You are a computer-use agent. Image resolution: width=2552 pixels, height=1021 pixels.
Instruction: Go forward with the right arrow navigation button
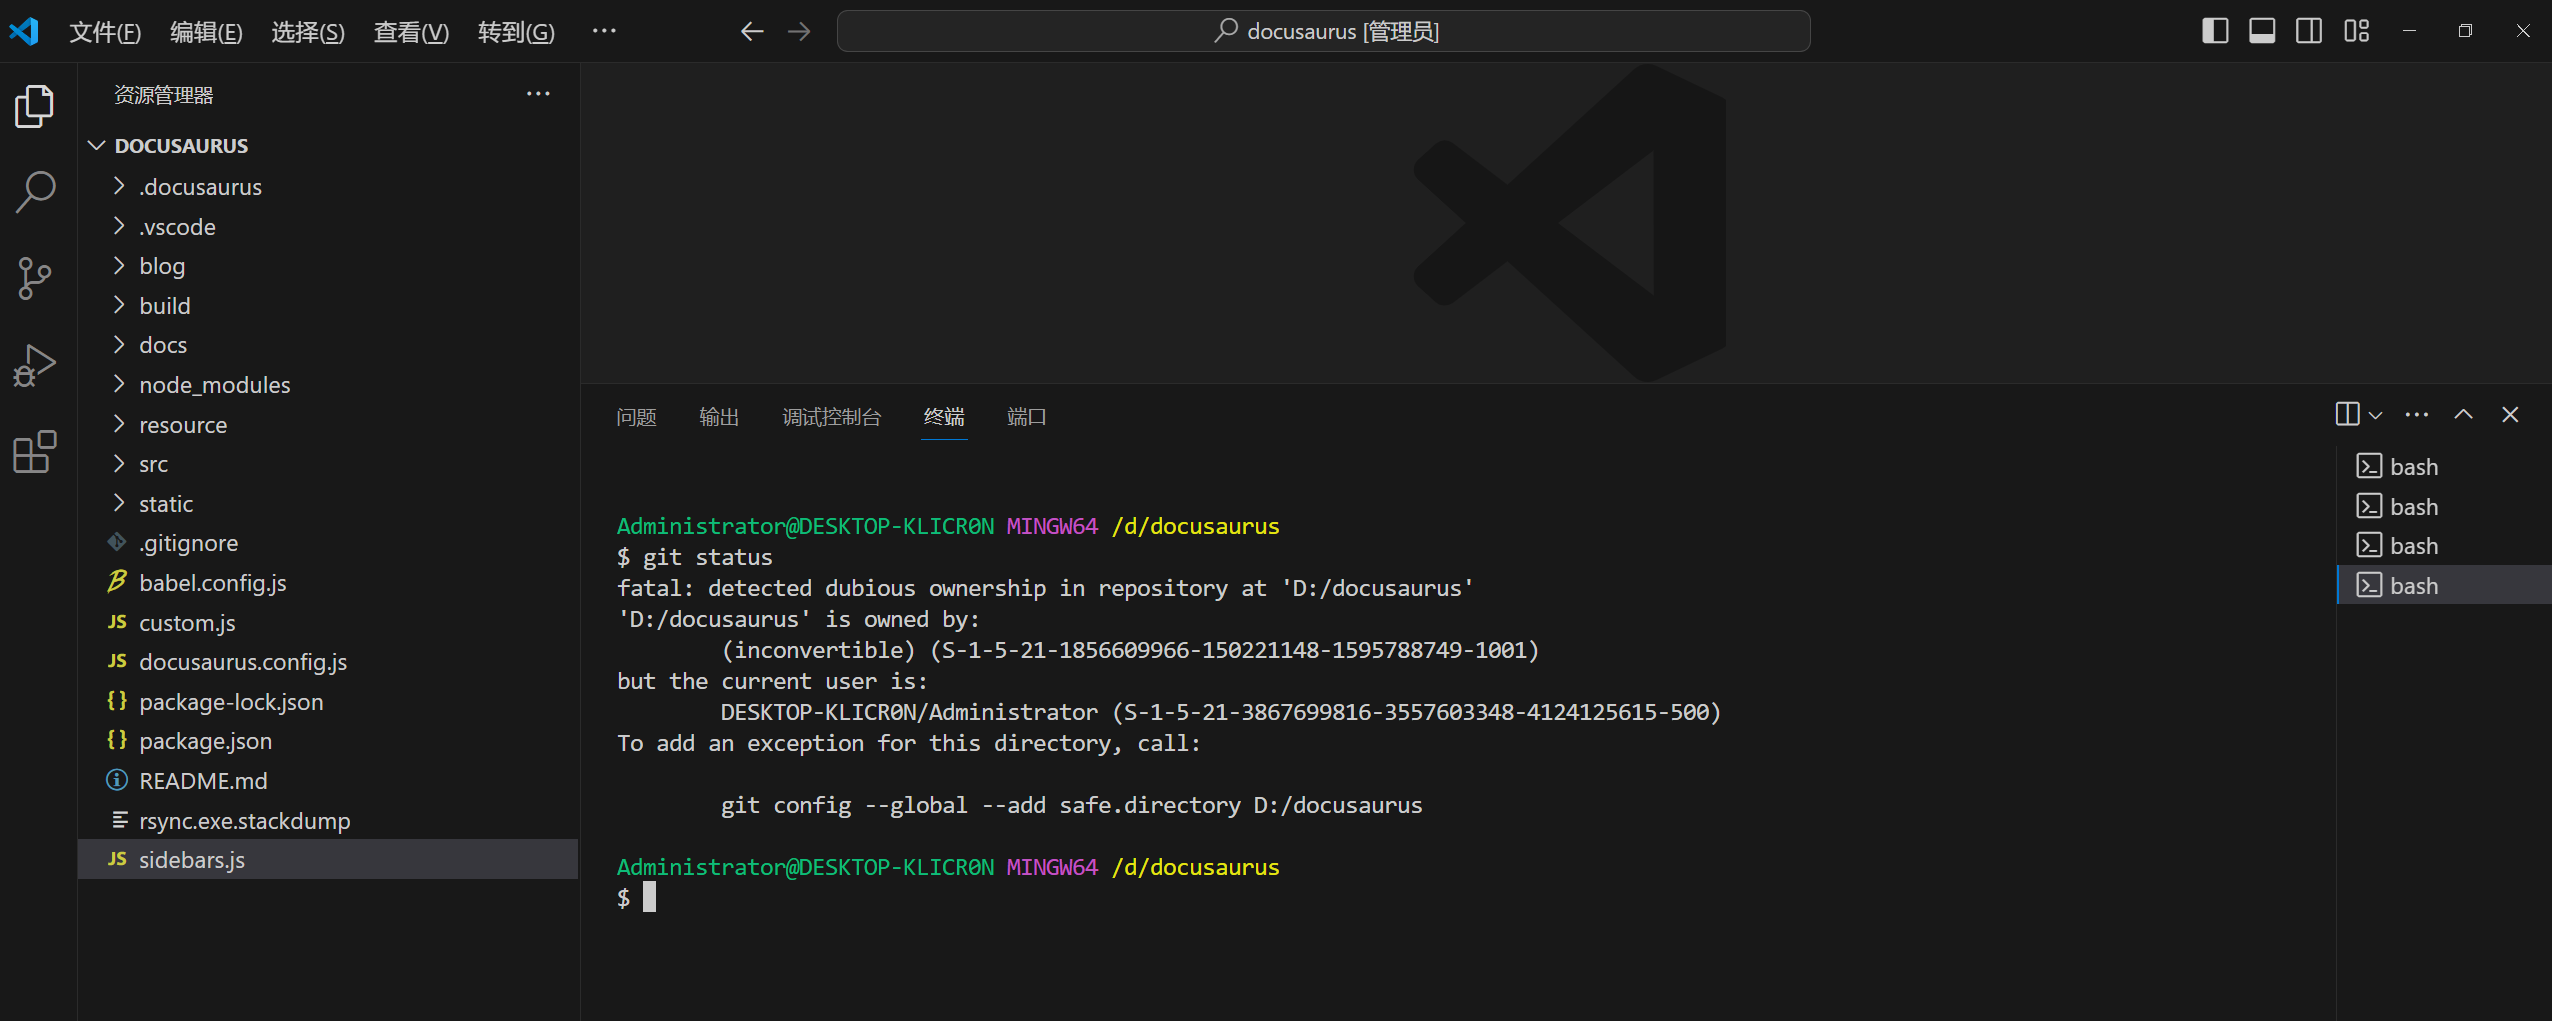point(799,31)
